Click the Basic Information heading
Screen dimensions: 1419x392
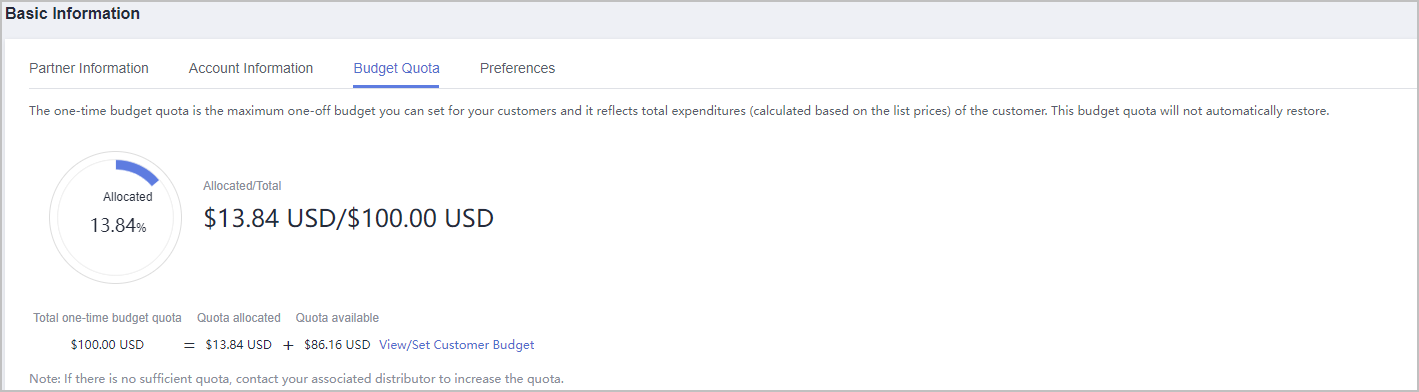pyautogui.click(x=73, y=14)
